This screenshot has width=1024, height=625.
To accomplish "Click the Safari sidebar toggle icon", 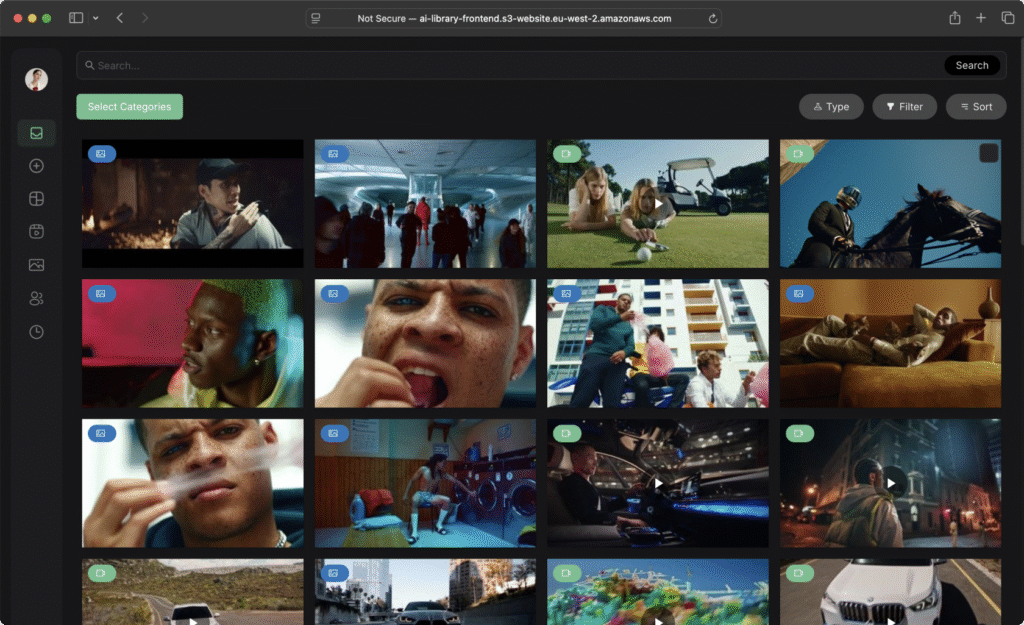I will point(76,18).
